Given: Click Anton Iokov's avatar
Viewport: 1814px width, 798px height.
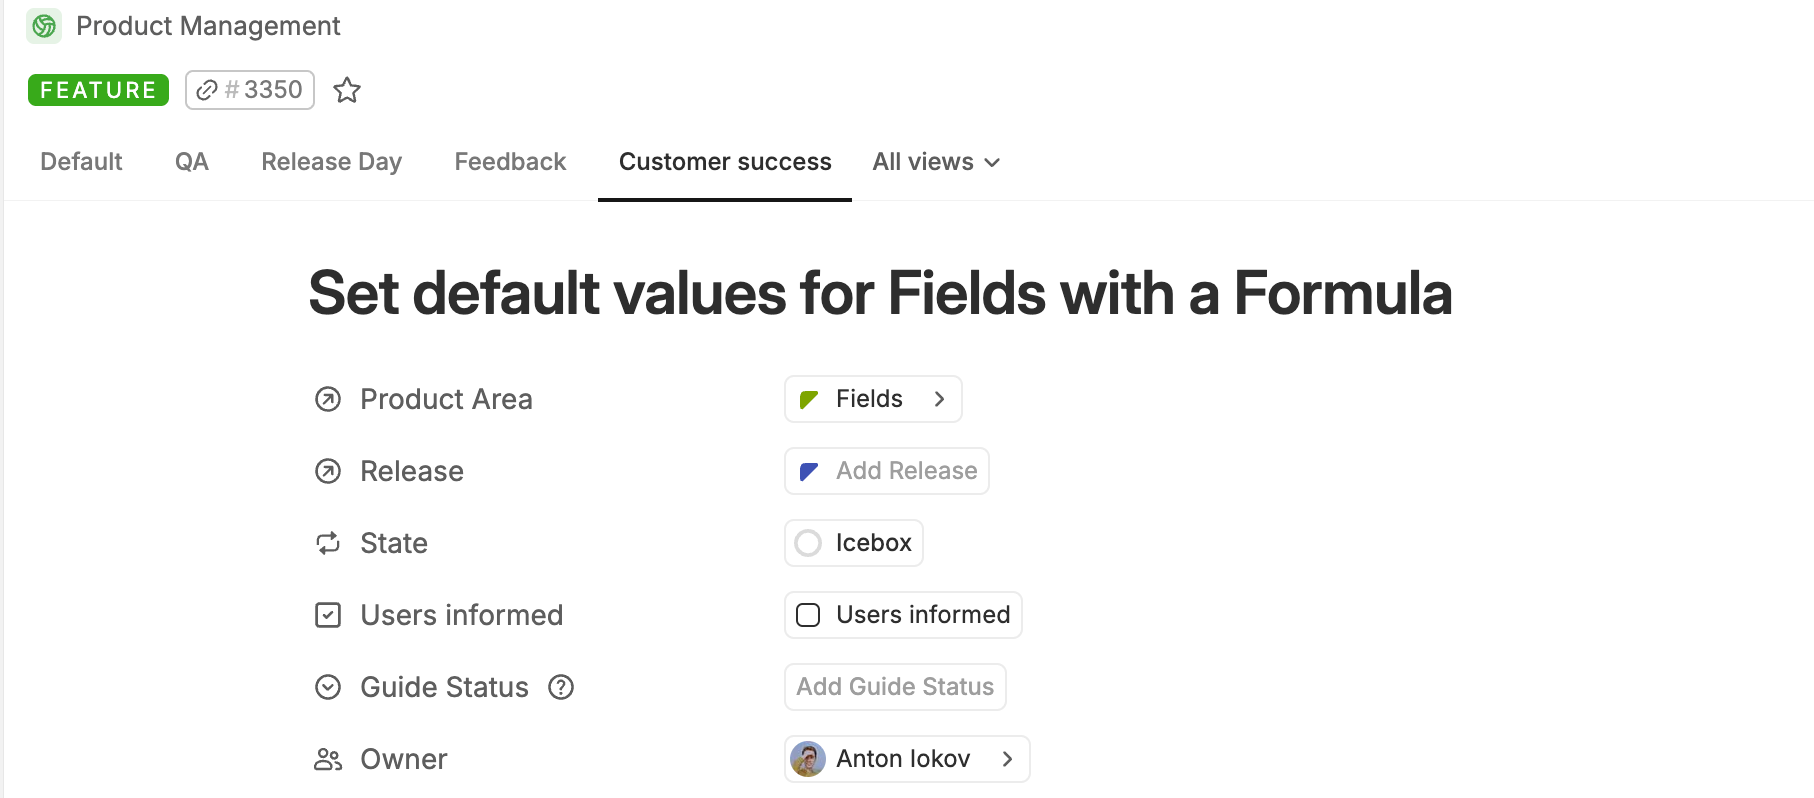Looking at the screenshot, I should coord(808,759).
